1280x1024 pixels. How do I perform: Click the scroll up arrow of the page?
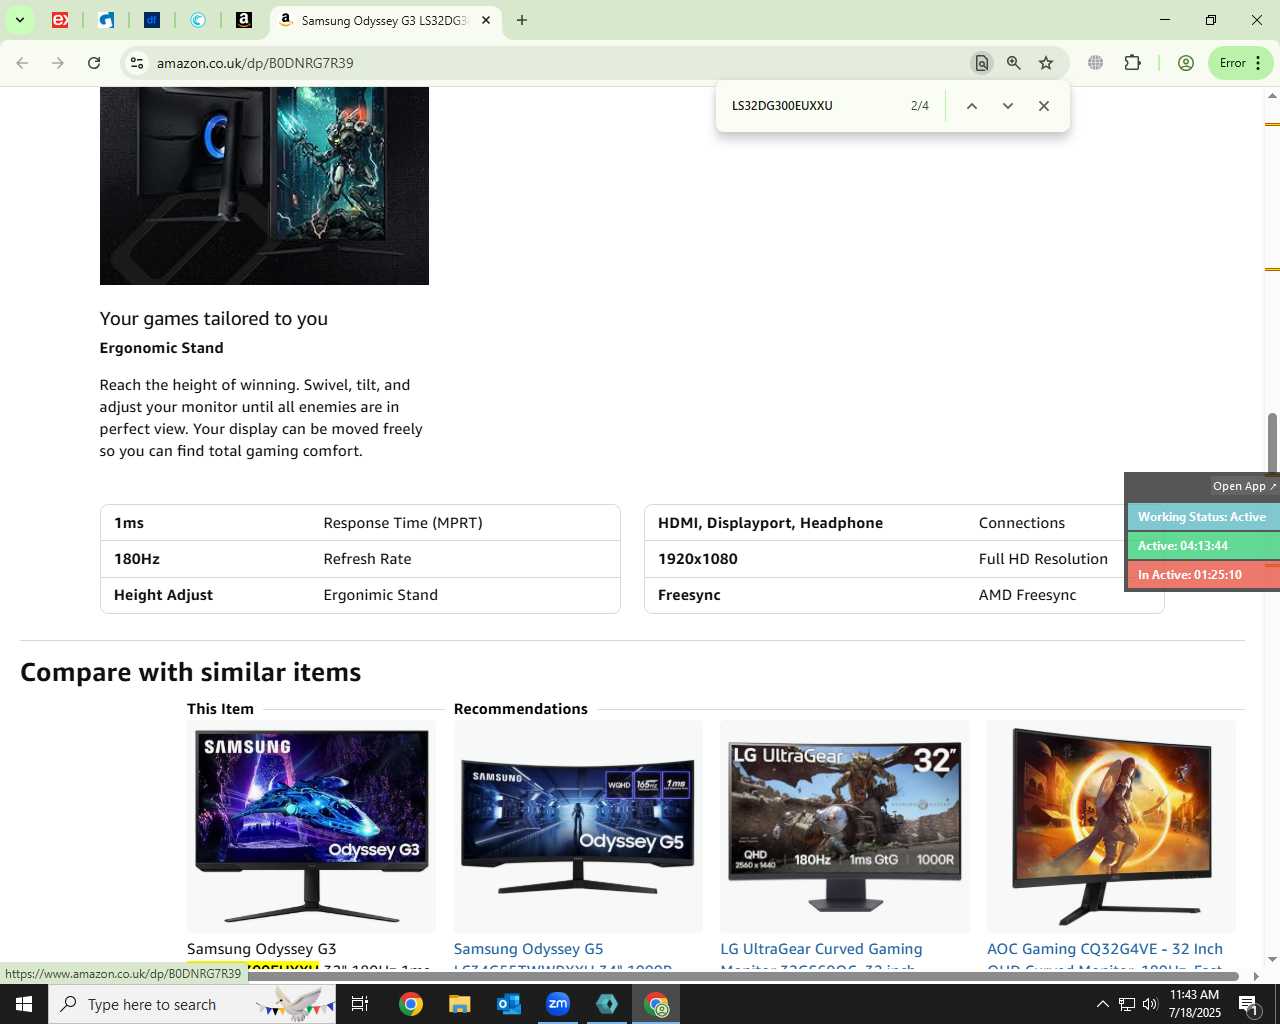1272,96
